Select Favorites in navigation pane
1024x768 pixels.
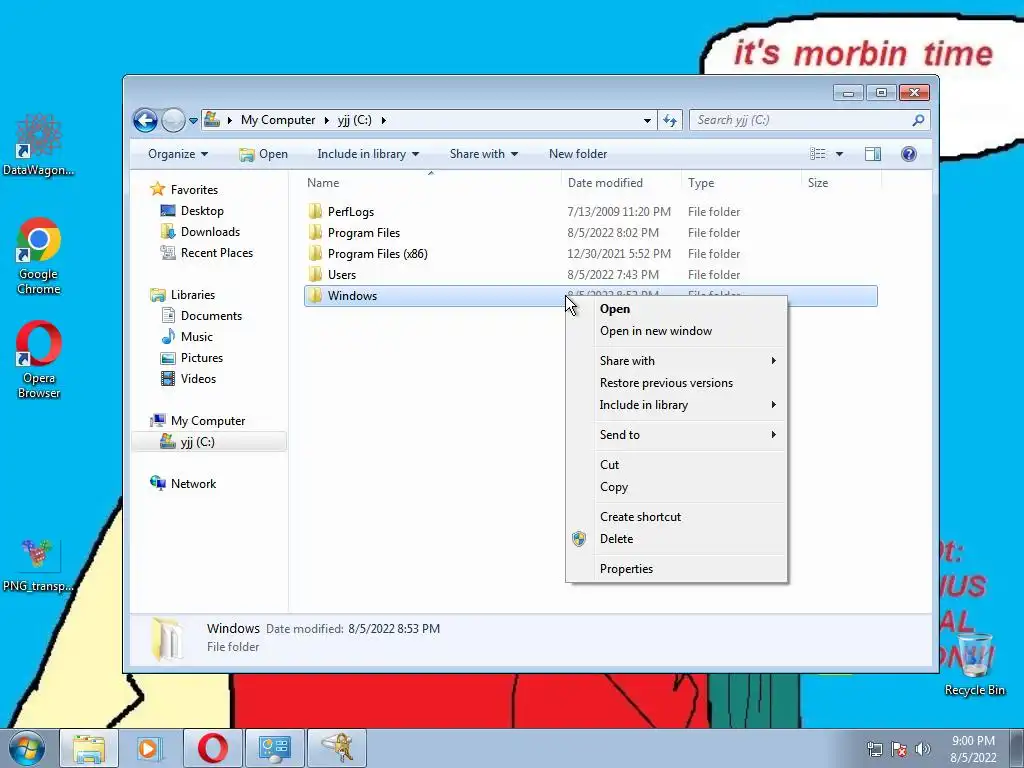194,190
